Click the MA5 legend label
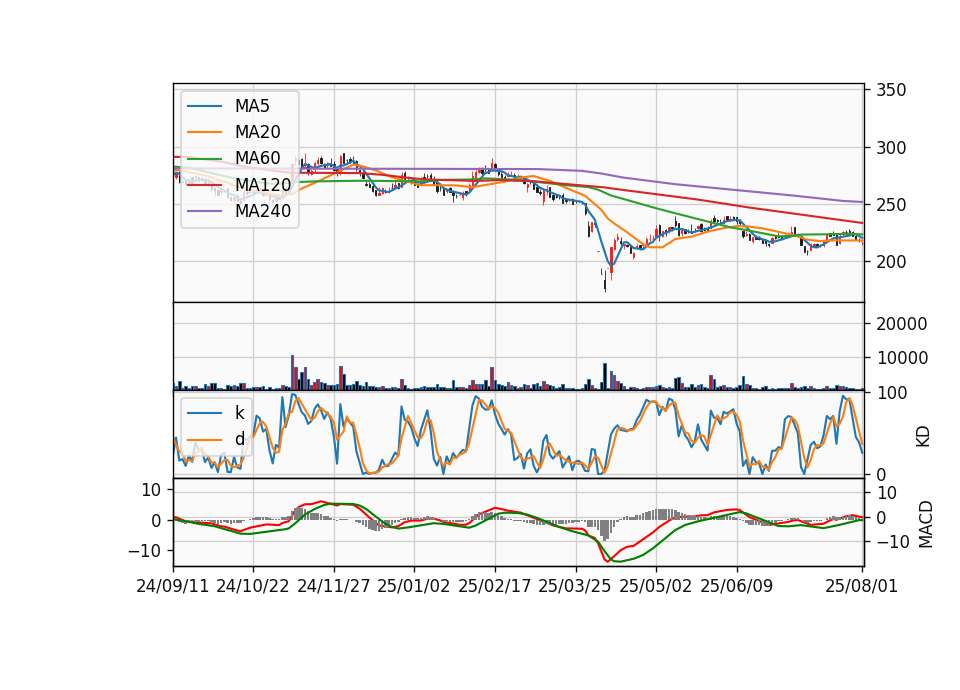Image resolution: width=960 pixels, height=690 pixels. point(252,106)
